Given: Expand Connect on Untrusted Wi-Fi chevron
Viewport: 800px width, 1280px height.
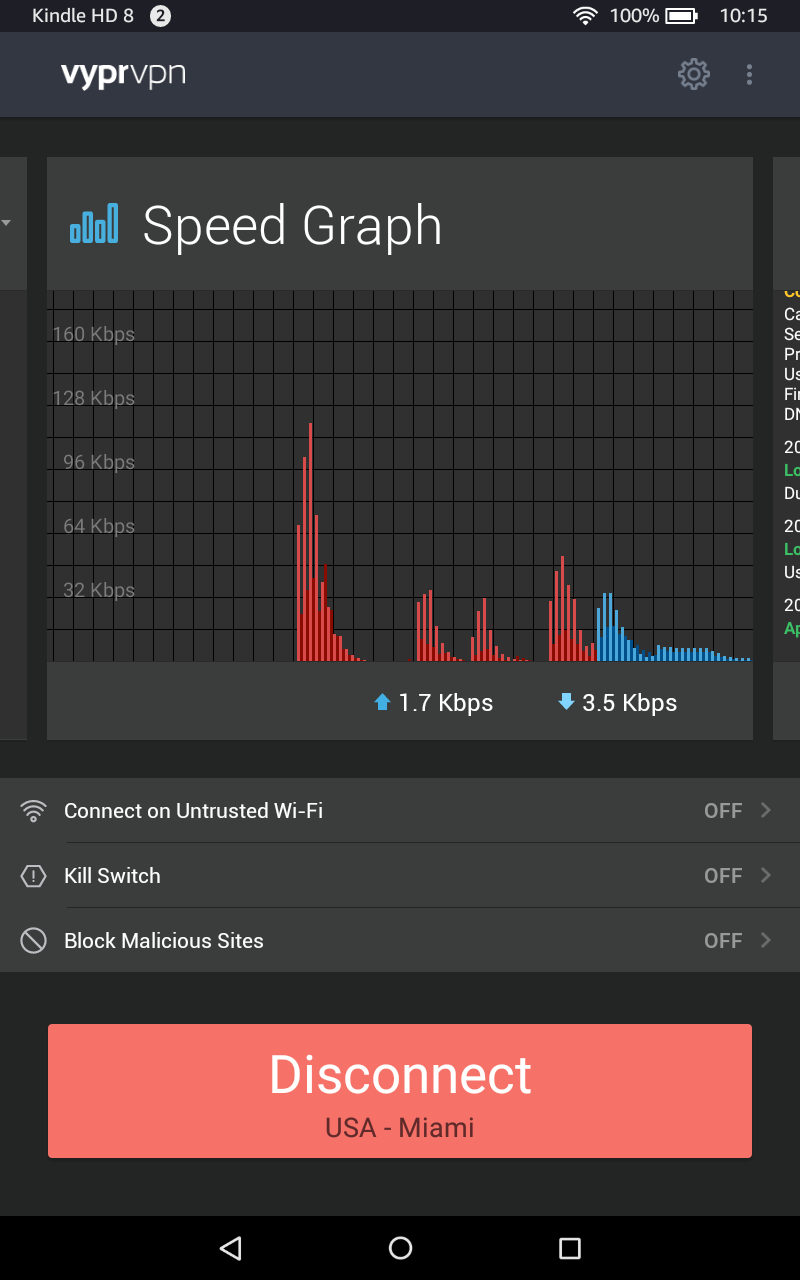Looking at the screenshot, I should (766, 811).
